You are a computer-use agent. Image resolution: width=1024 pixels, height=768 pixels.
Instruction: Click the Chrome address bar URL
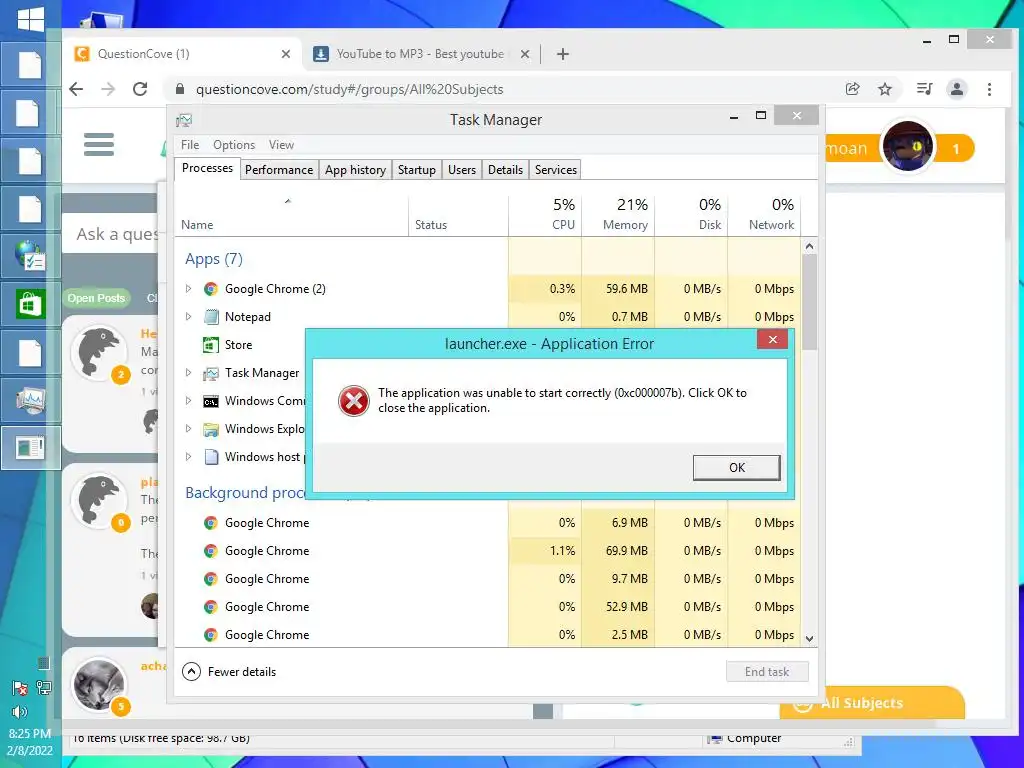(x=349, y=89)
